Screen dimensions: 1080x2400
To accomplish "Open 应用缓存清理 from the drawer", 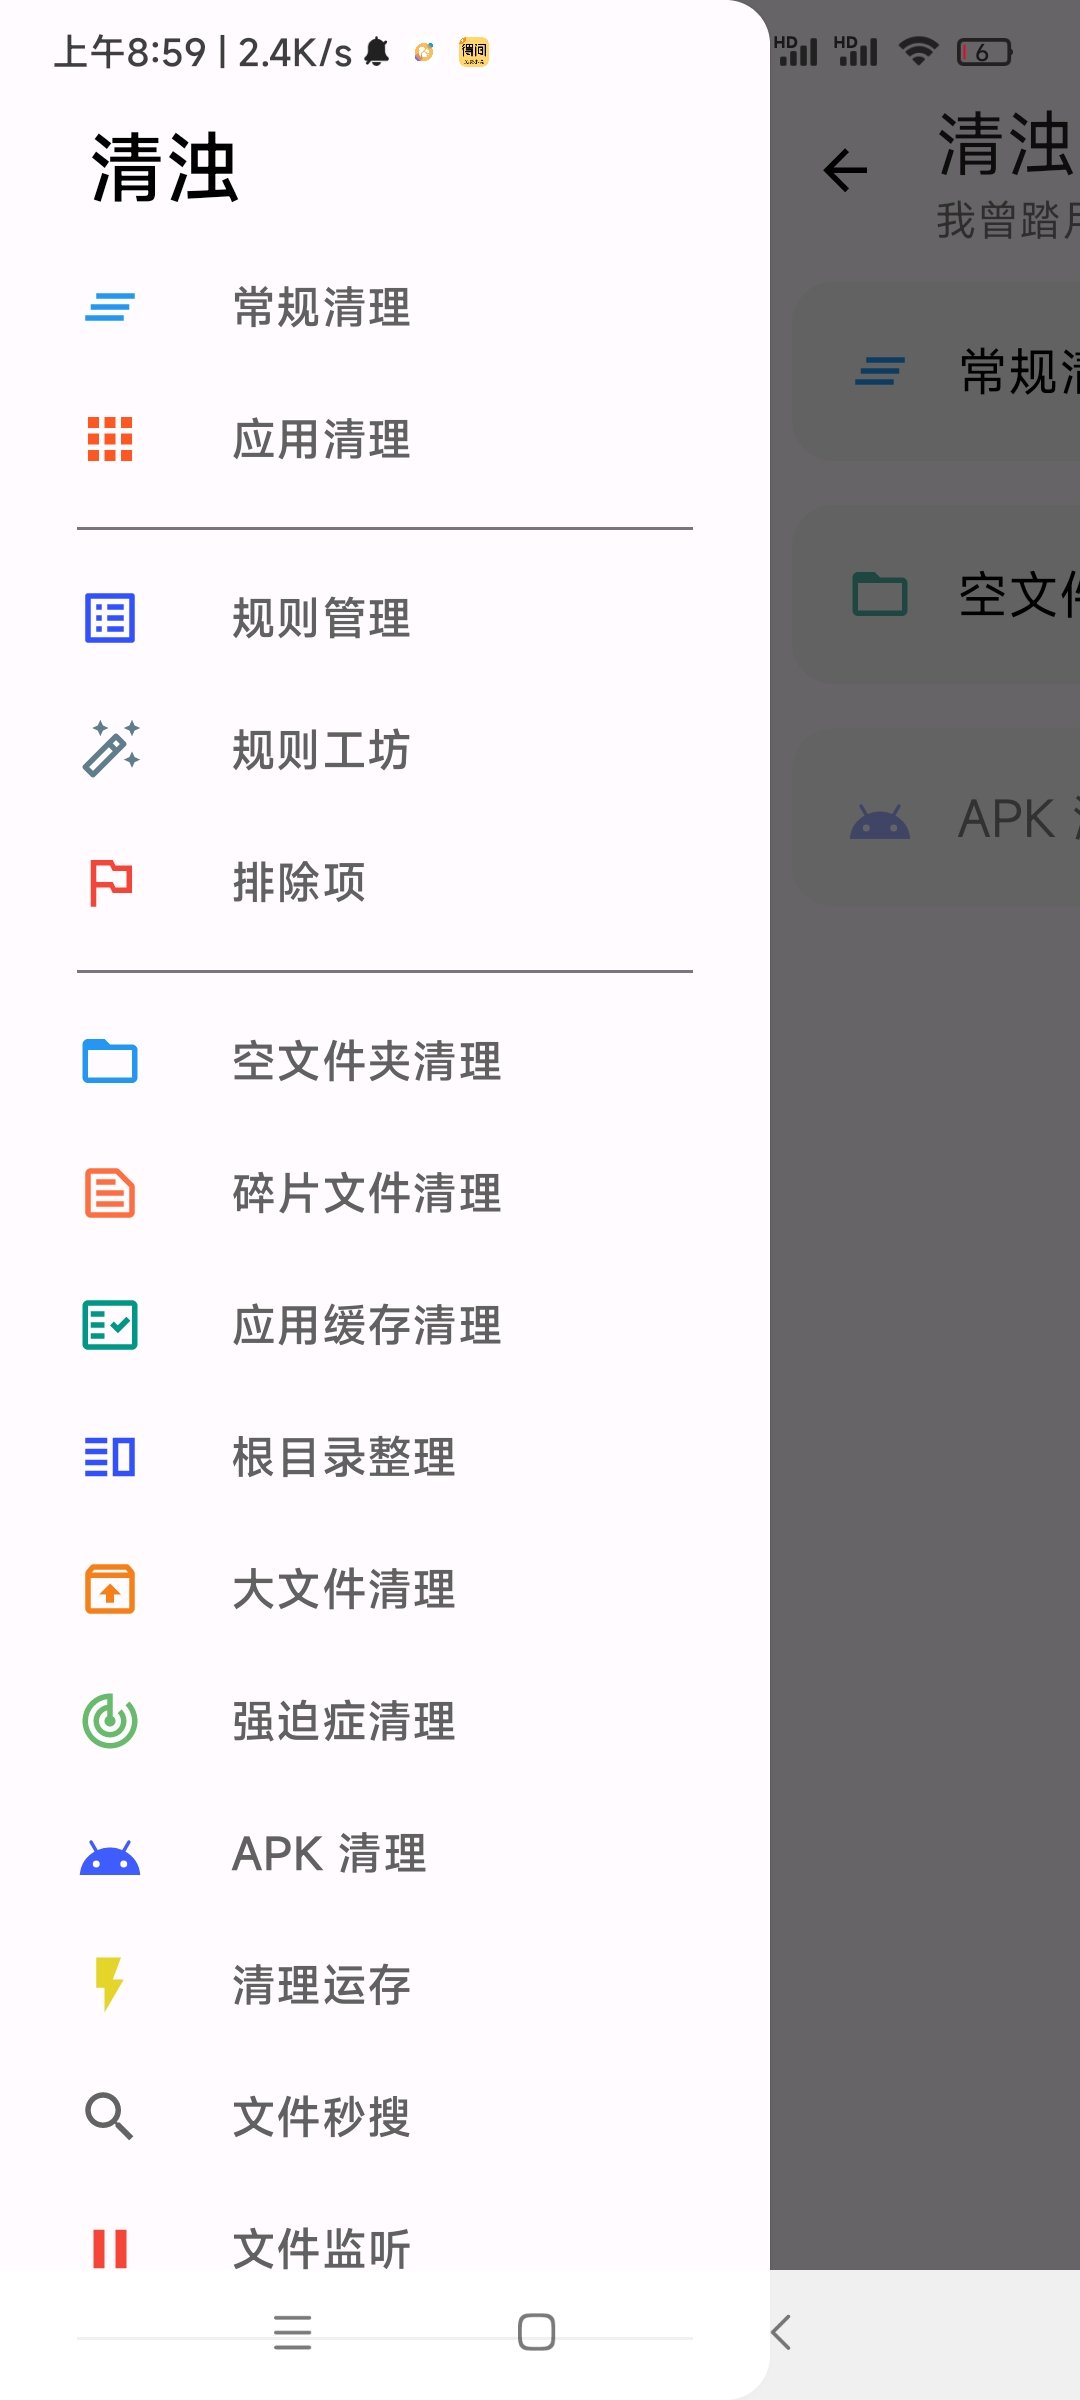I will (366, 1326).
